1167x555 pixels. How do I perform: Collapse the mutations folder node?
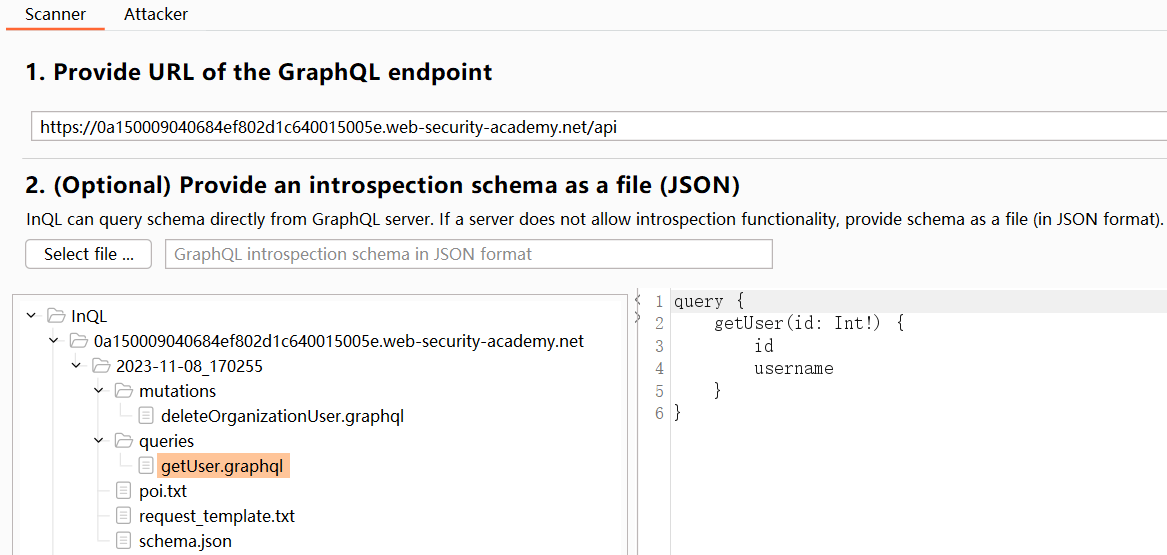(x=98, y=391)
